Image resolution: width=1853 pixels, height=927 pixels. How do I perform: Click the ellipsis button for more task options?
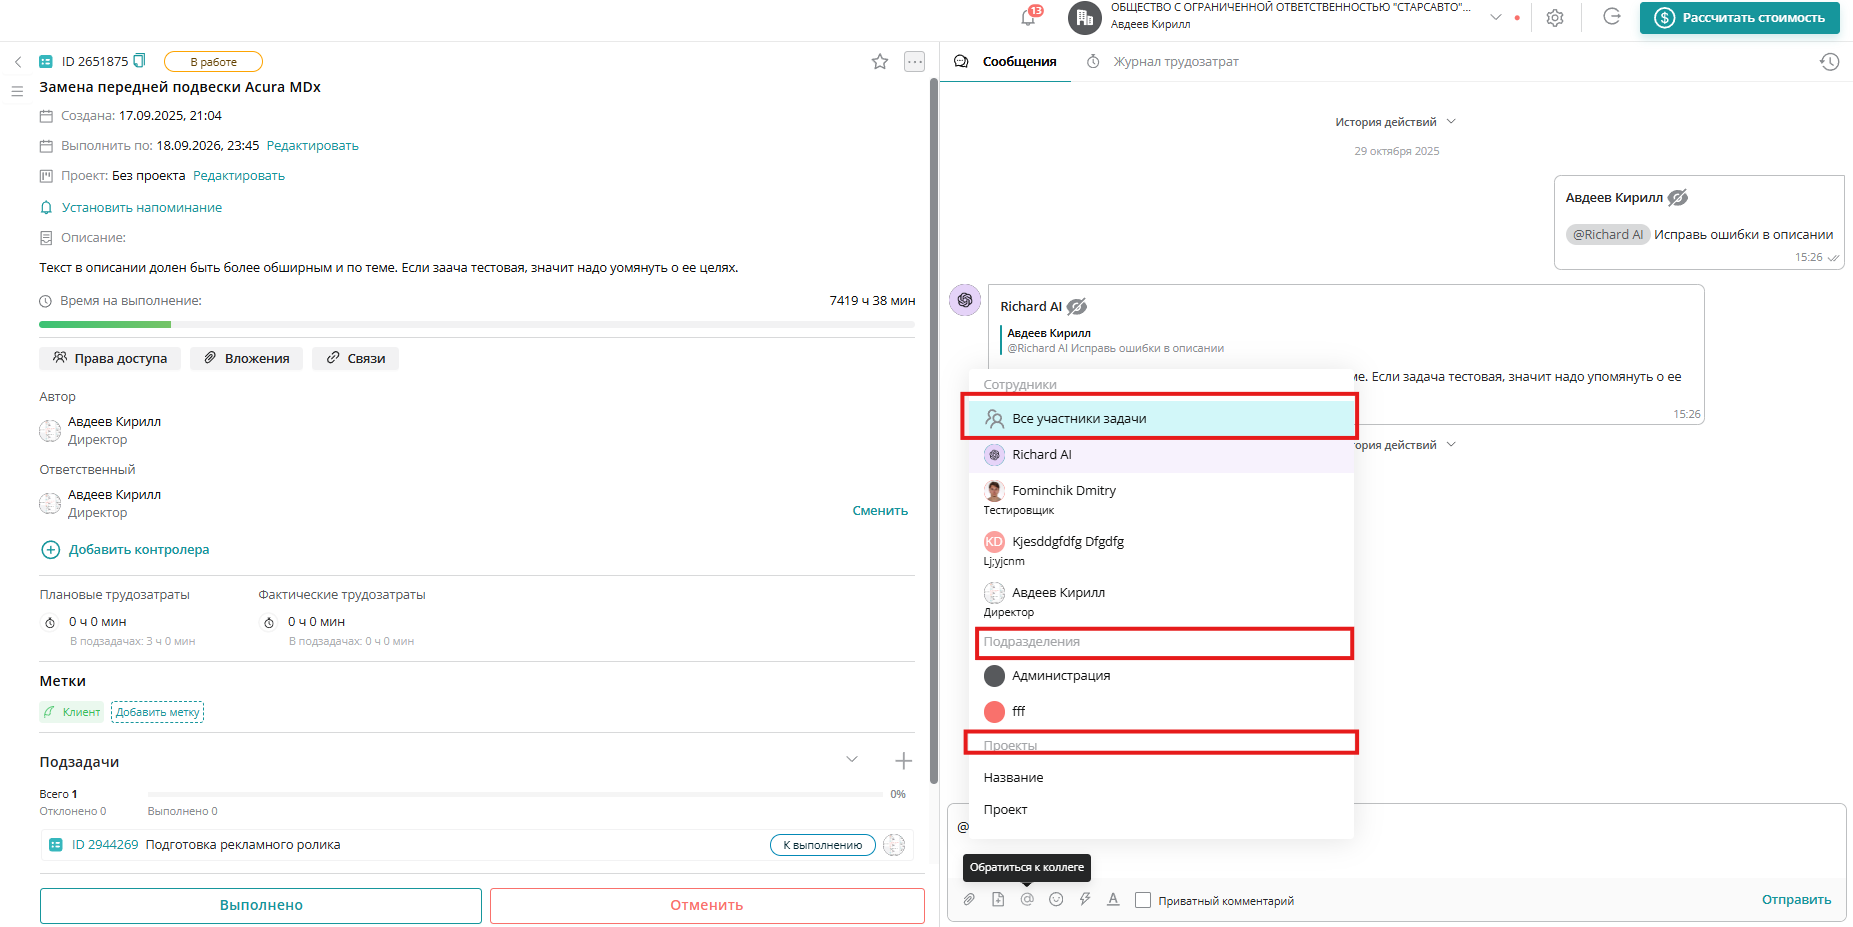[914, 61]
